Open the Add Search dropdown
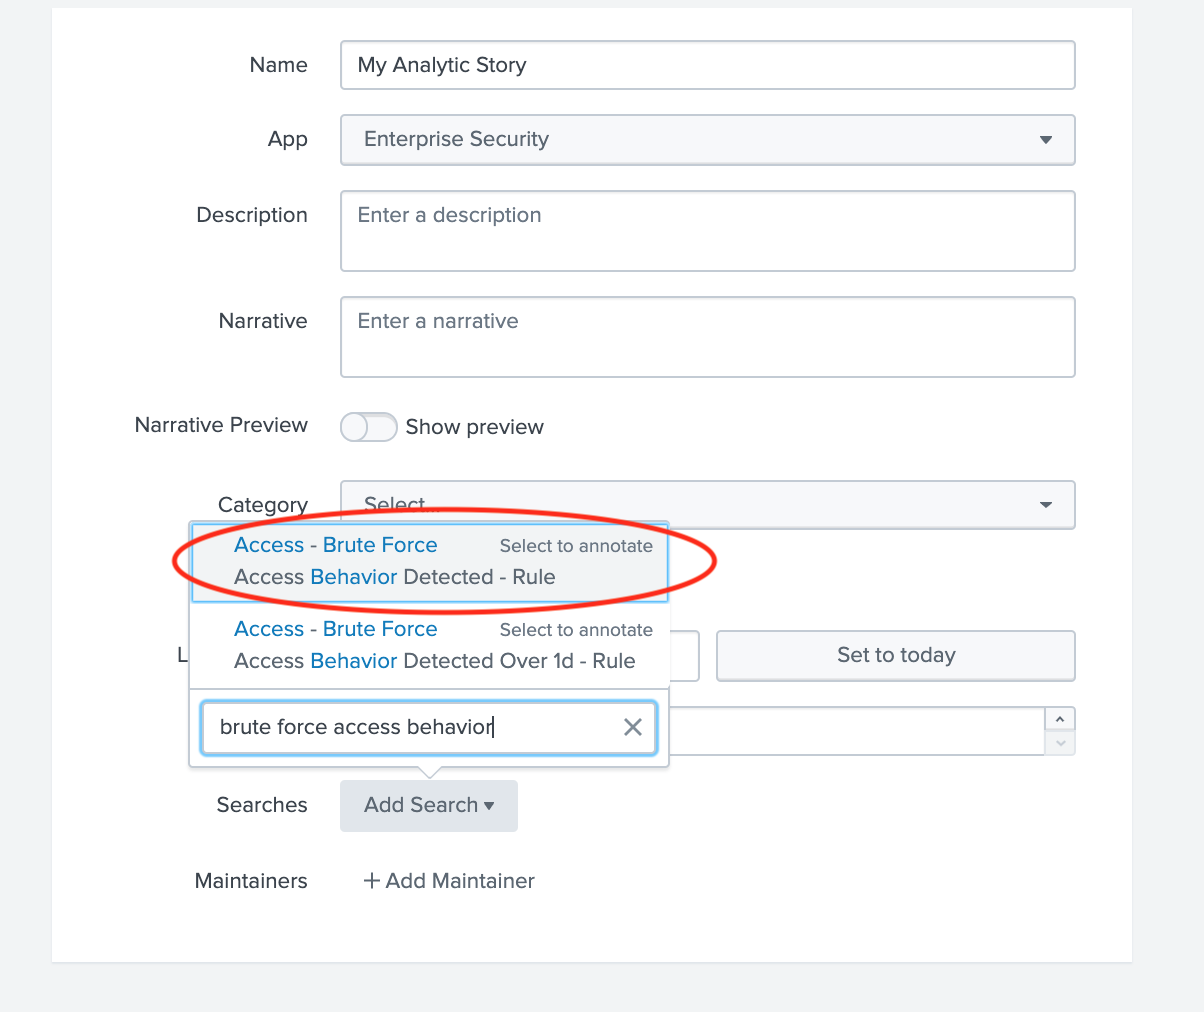Screen dimensions: 1204x1012 click(429, 805)
